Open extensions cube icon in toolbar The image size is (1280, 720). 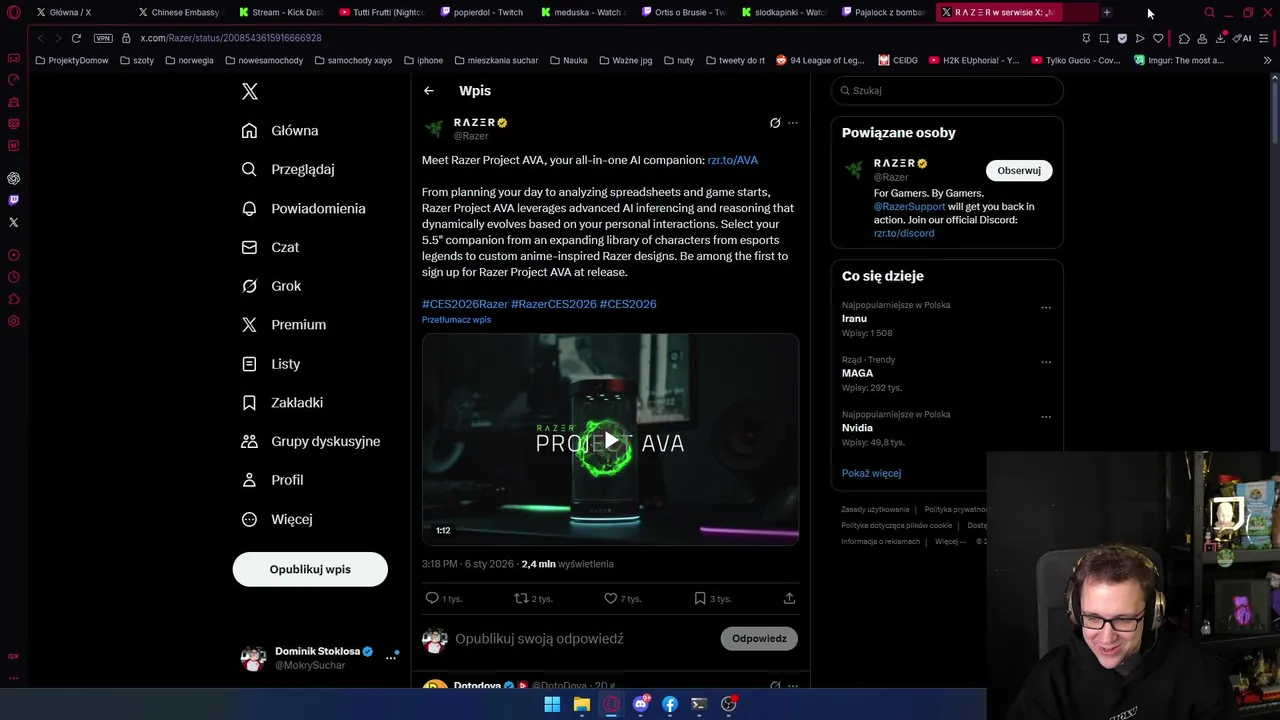coord(1184,38)
